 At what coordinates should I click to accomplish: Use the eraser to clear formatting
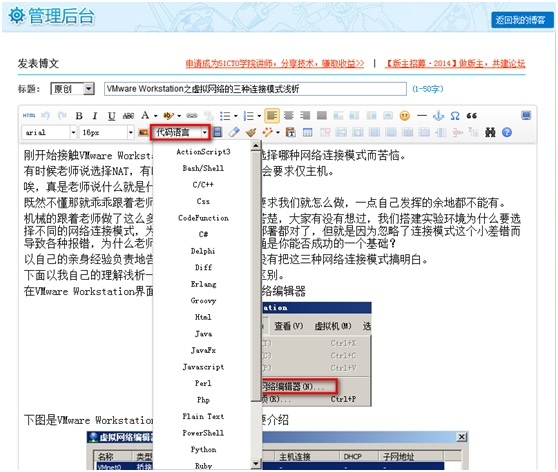point(234,132)
